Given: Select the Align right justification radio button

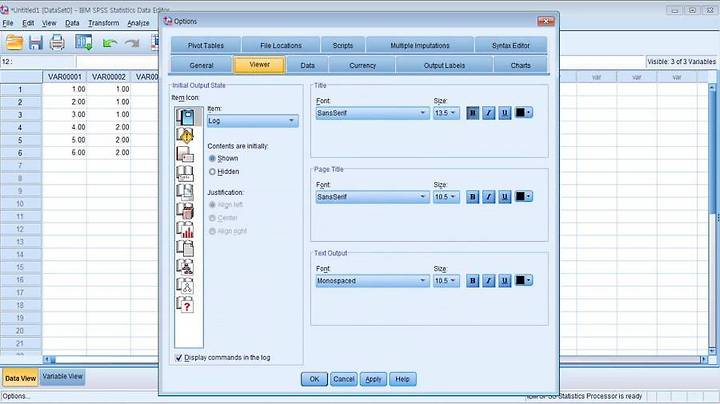Looking at the screenshot, I should coord(212,231).
